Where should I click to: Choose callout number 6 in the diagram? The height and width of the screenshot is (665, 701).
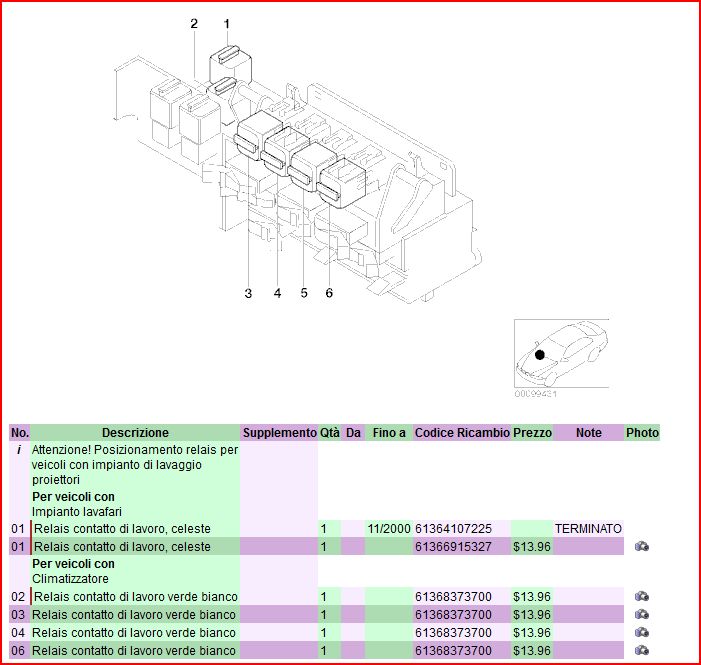point(328,293)
